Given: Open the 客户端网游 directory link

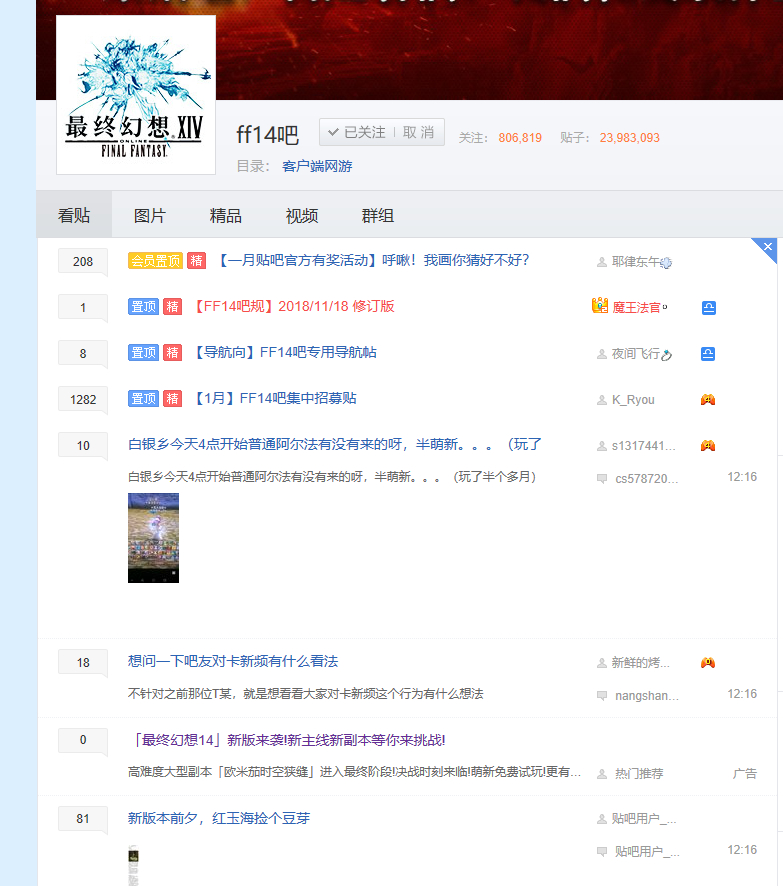Looking at the screenshot, I should tap(317, 166).
